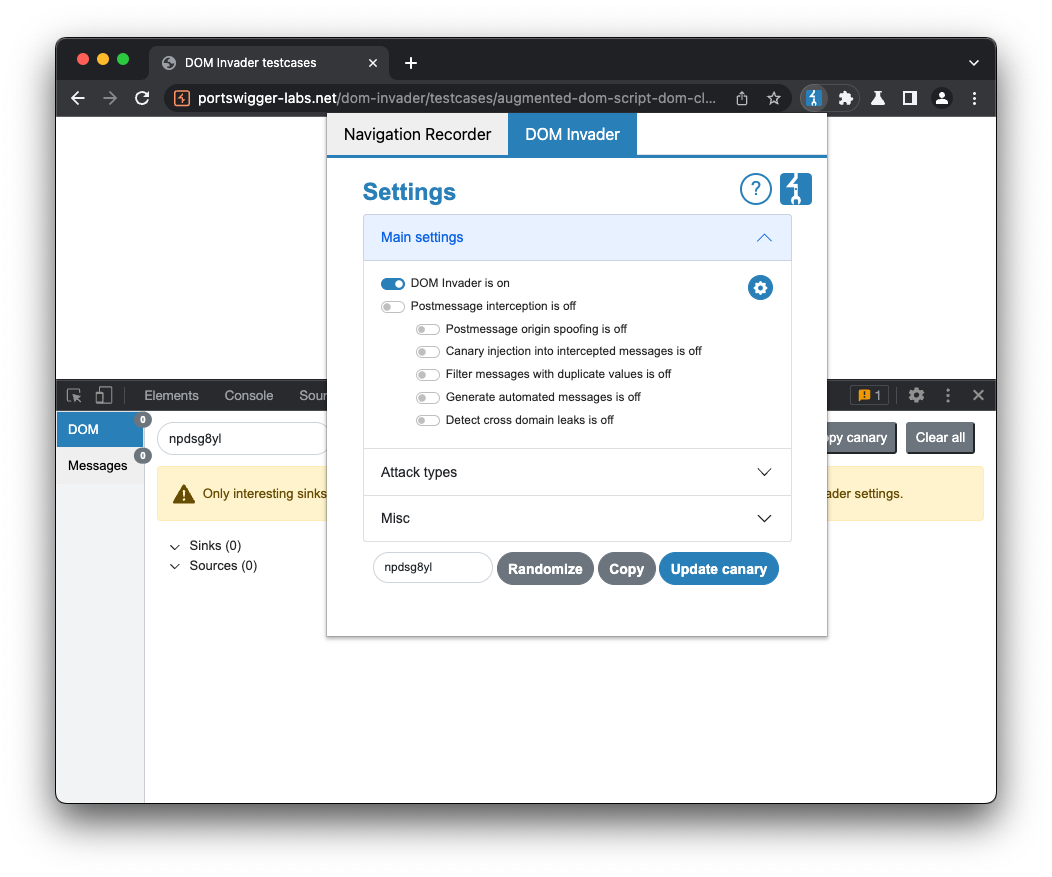1052x877 pixels.
Task: Open the DOM Invader help icon
Action: tap(755, 189)
